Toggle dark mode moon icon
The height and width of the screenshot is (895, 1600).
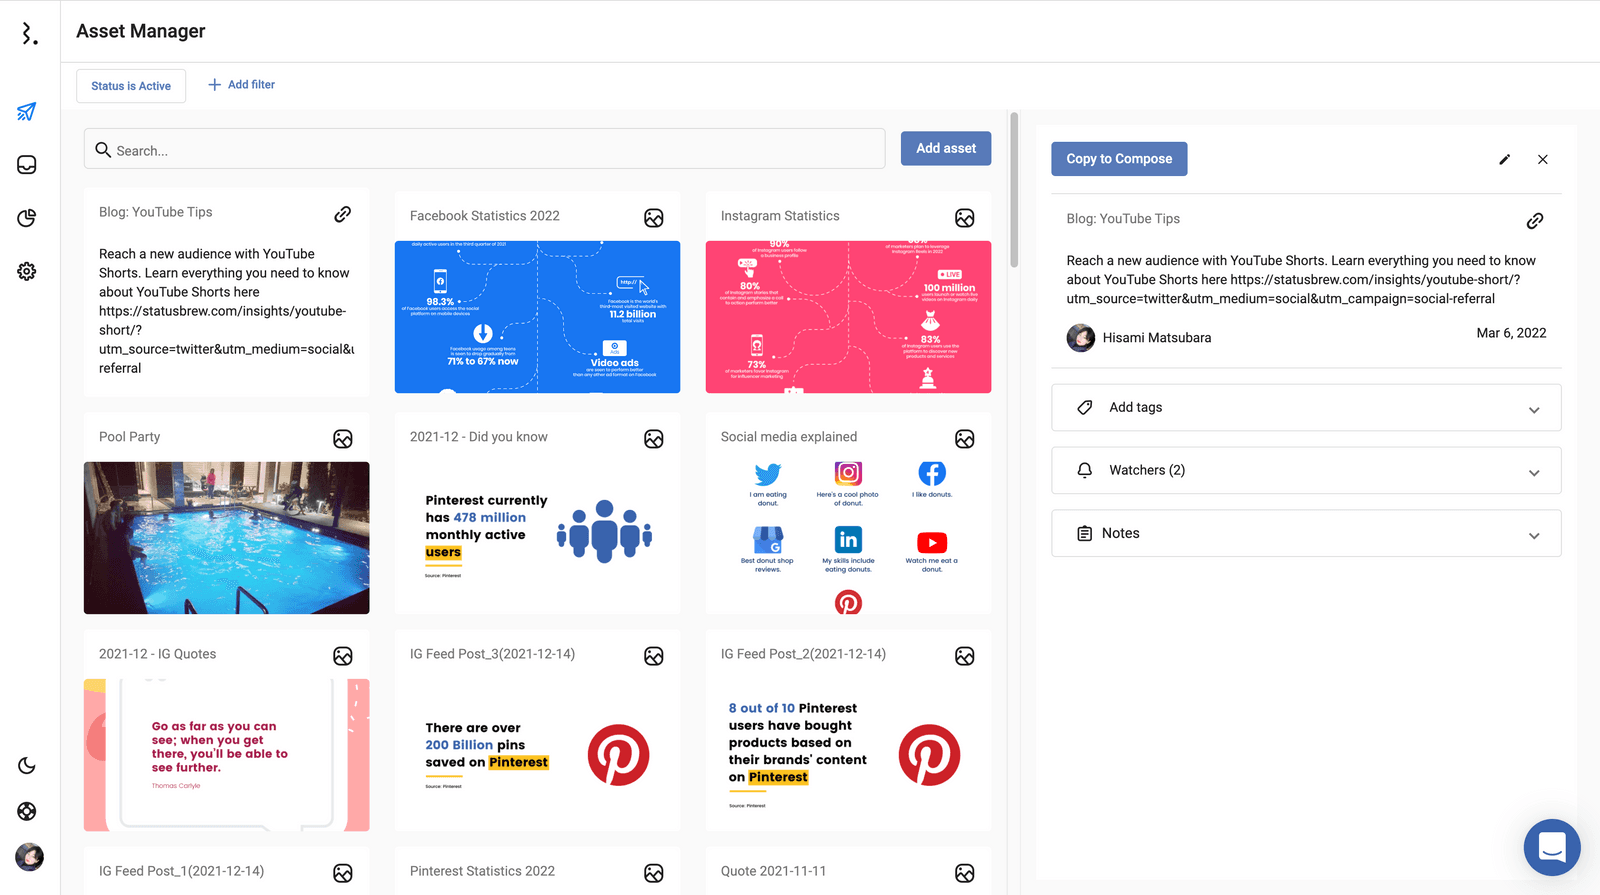pyautogui.click(x=27, y=766)
